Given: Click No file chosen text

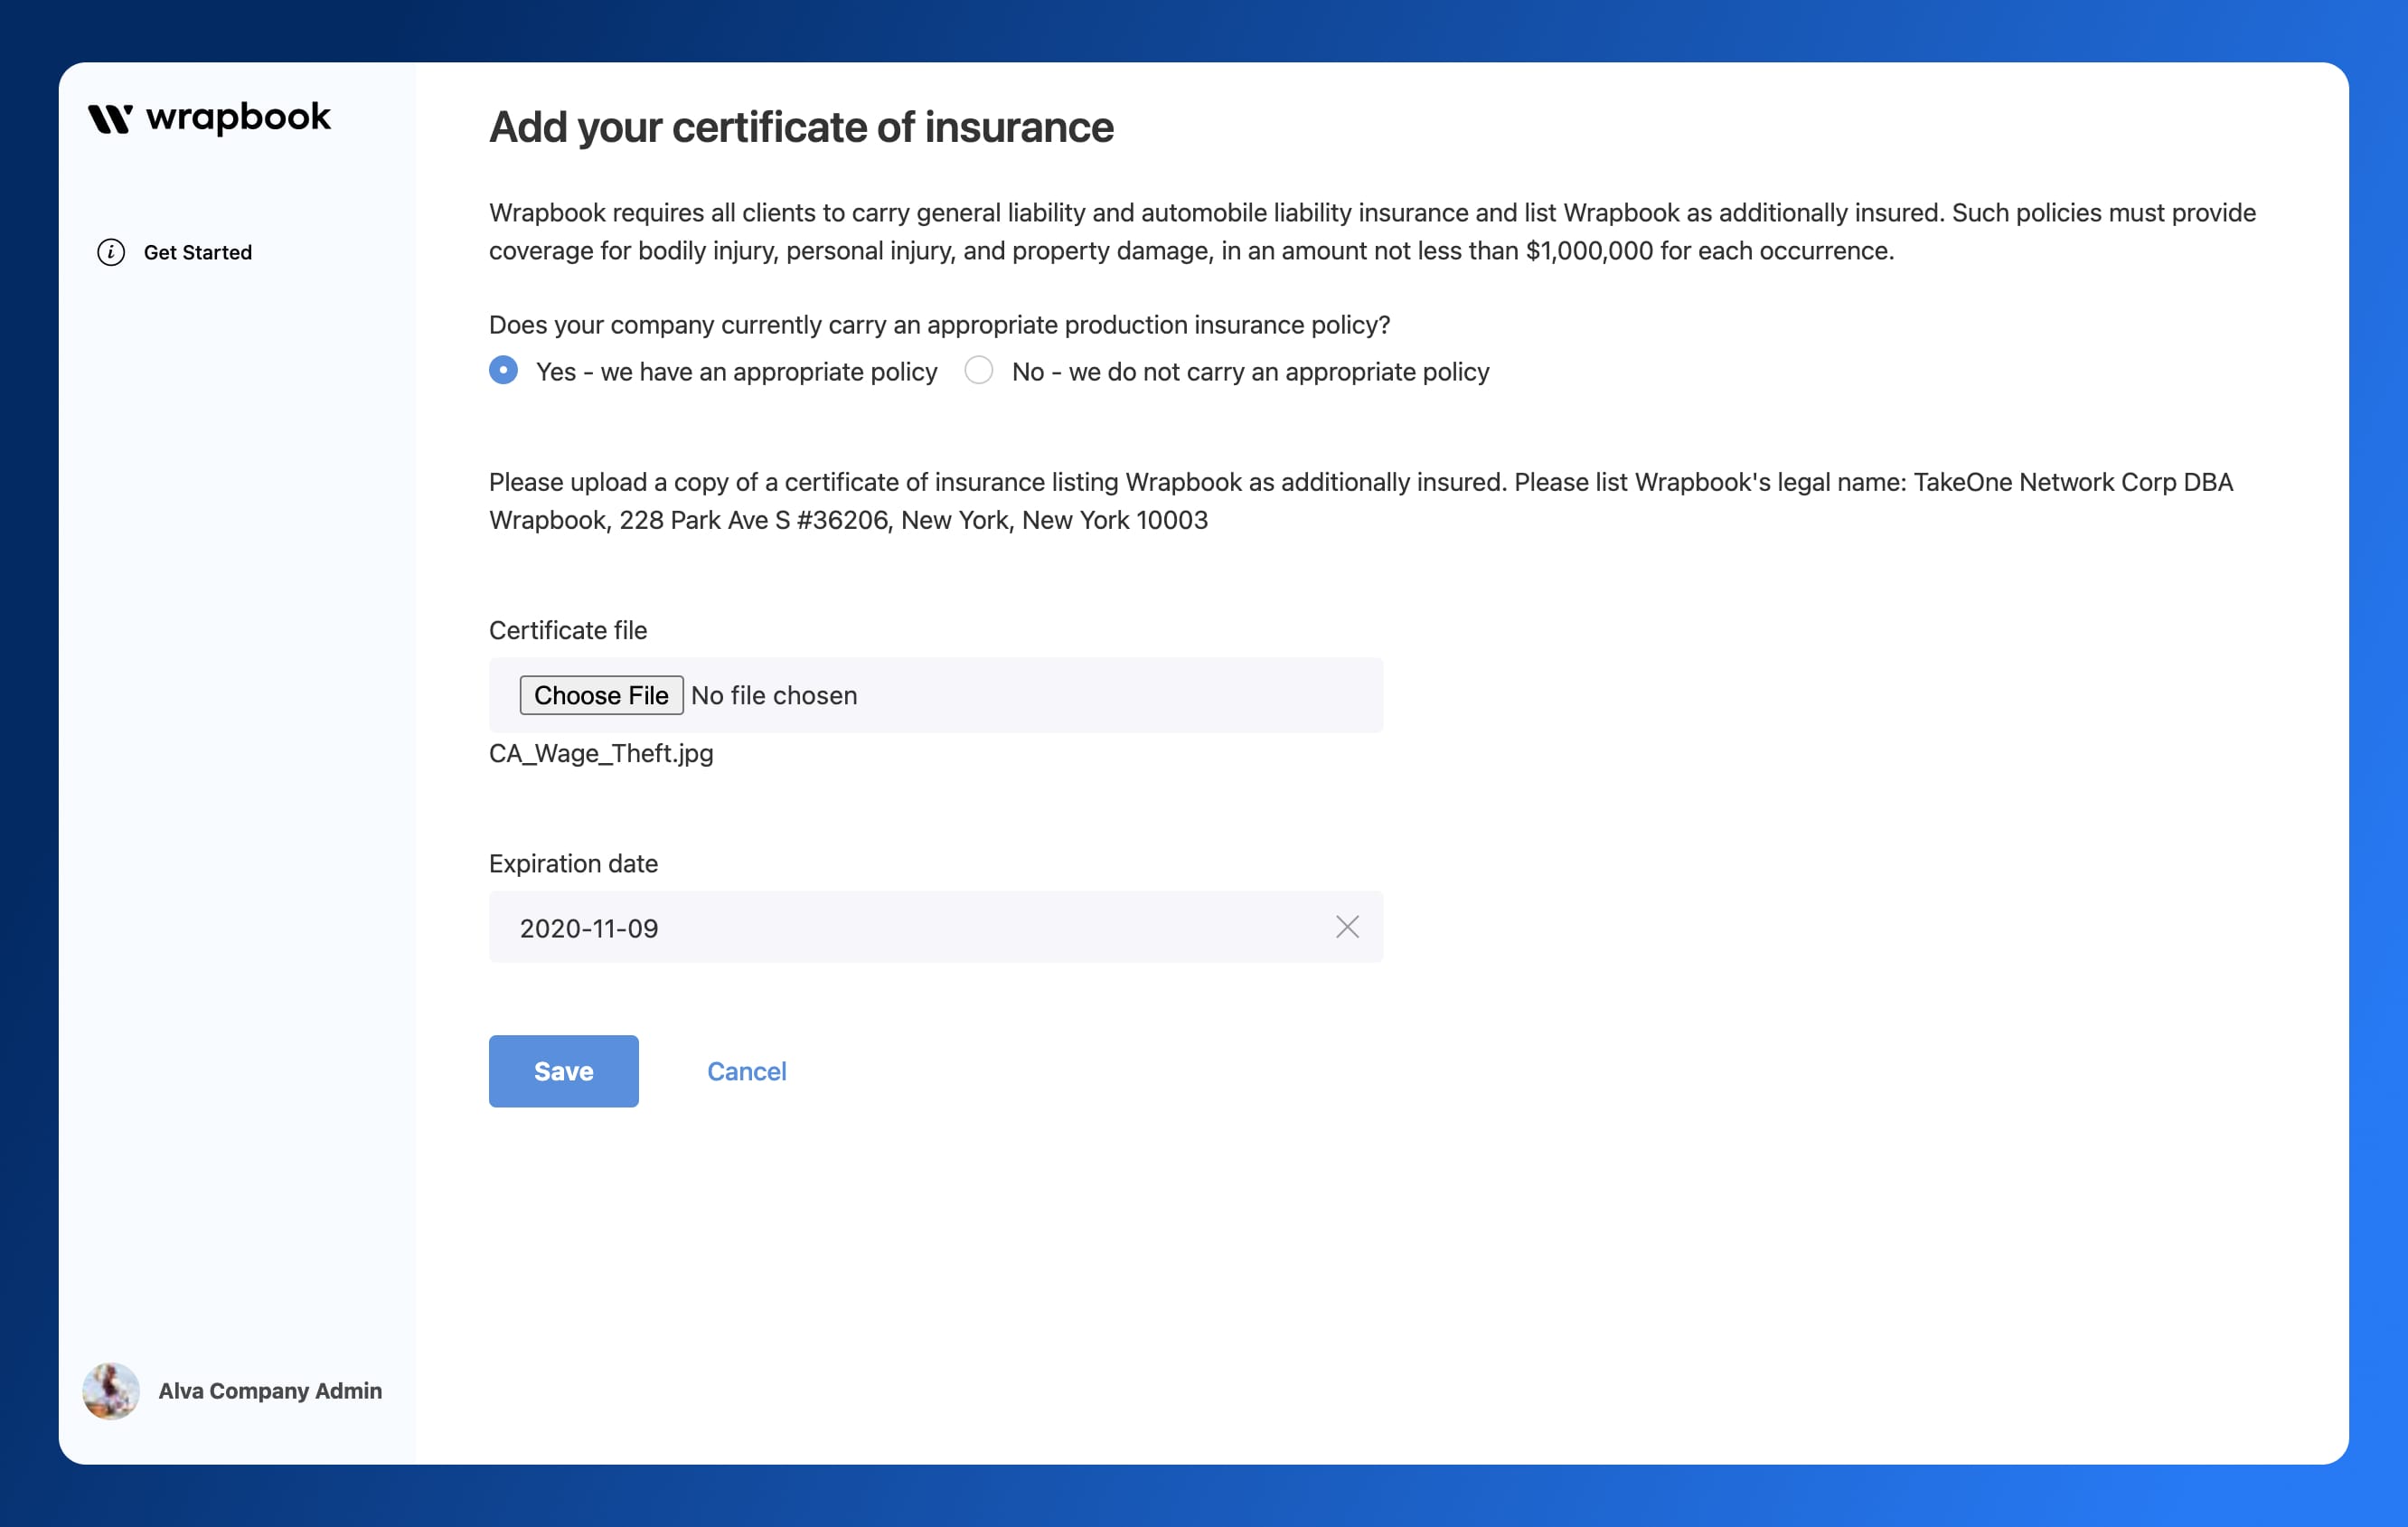Looking at the screenshot, I should [774, 694].
